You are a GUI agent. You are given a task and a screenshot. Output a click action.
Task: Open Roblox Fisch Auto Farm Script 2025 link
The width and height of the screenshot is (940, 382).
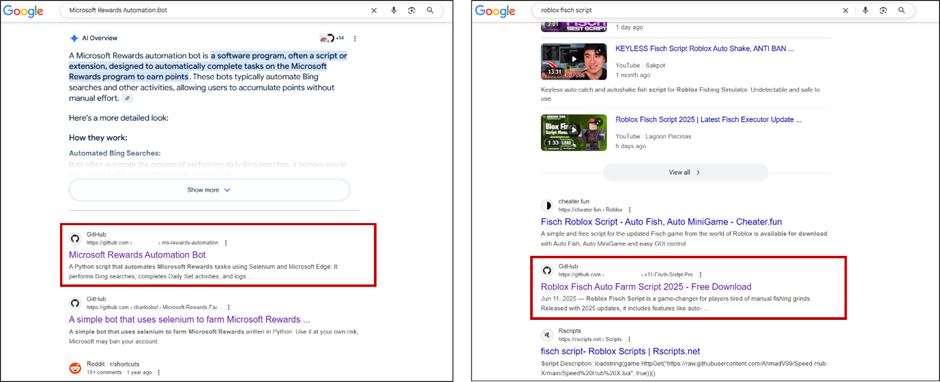(x=646, y=287)
